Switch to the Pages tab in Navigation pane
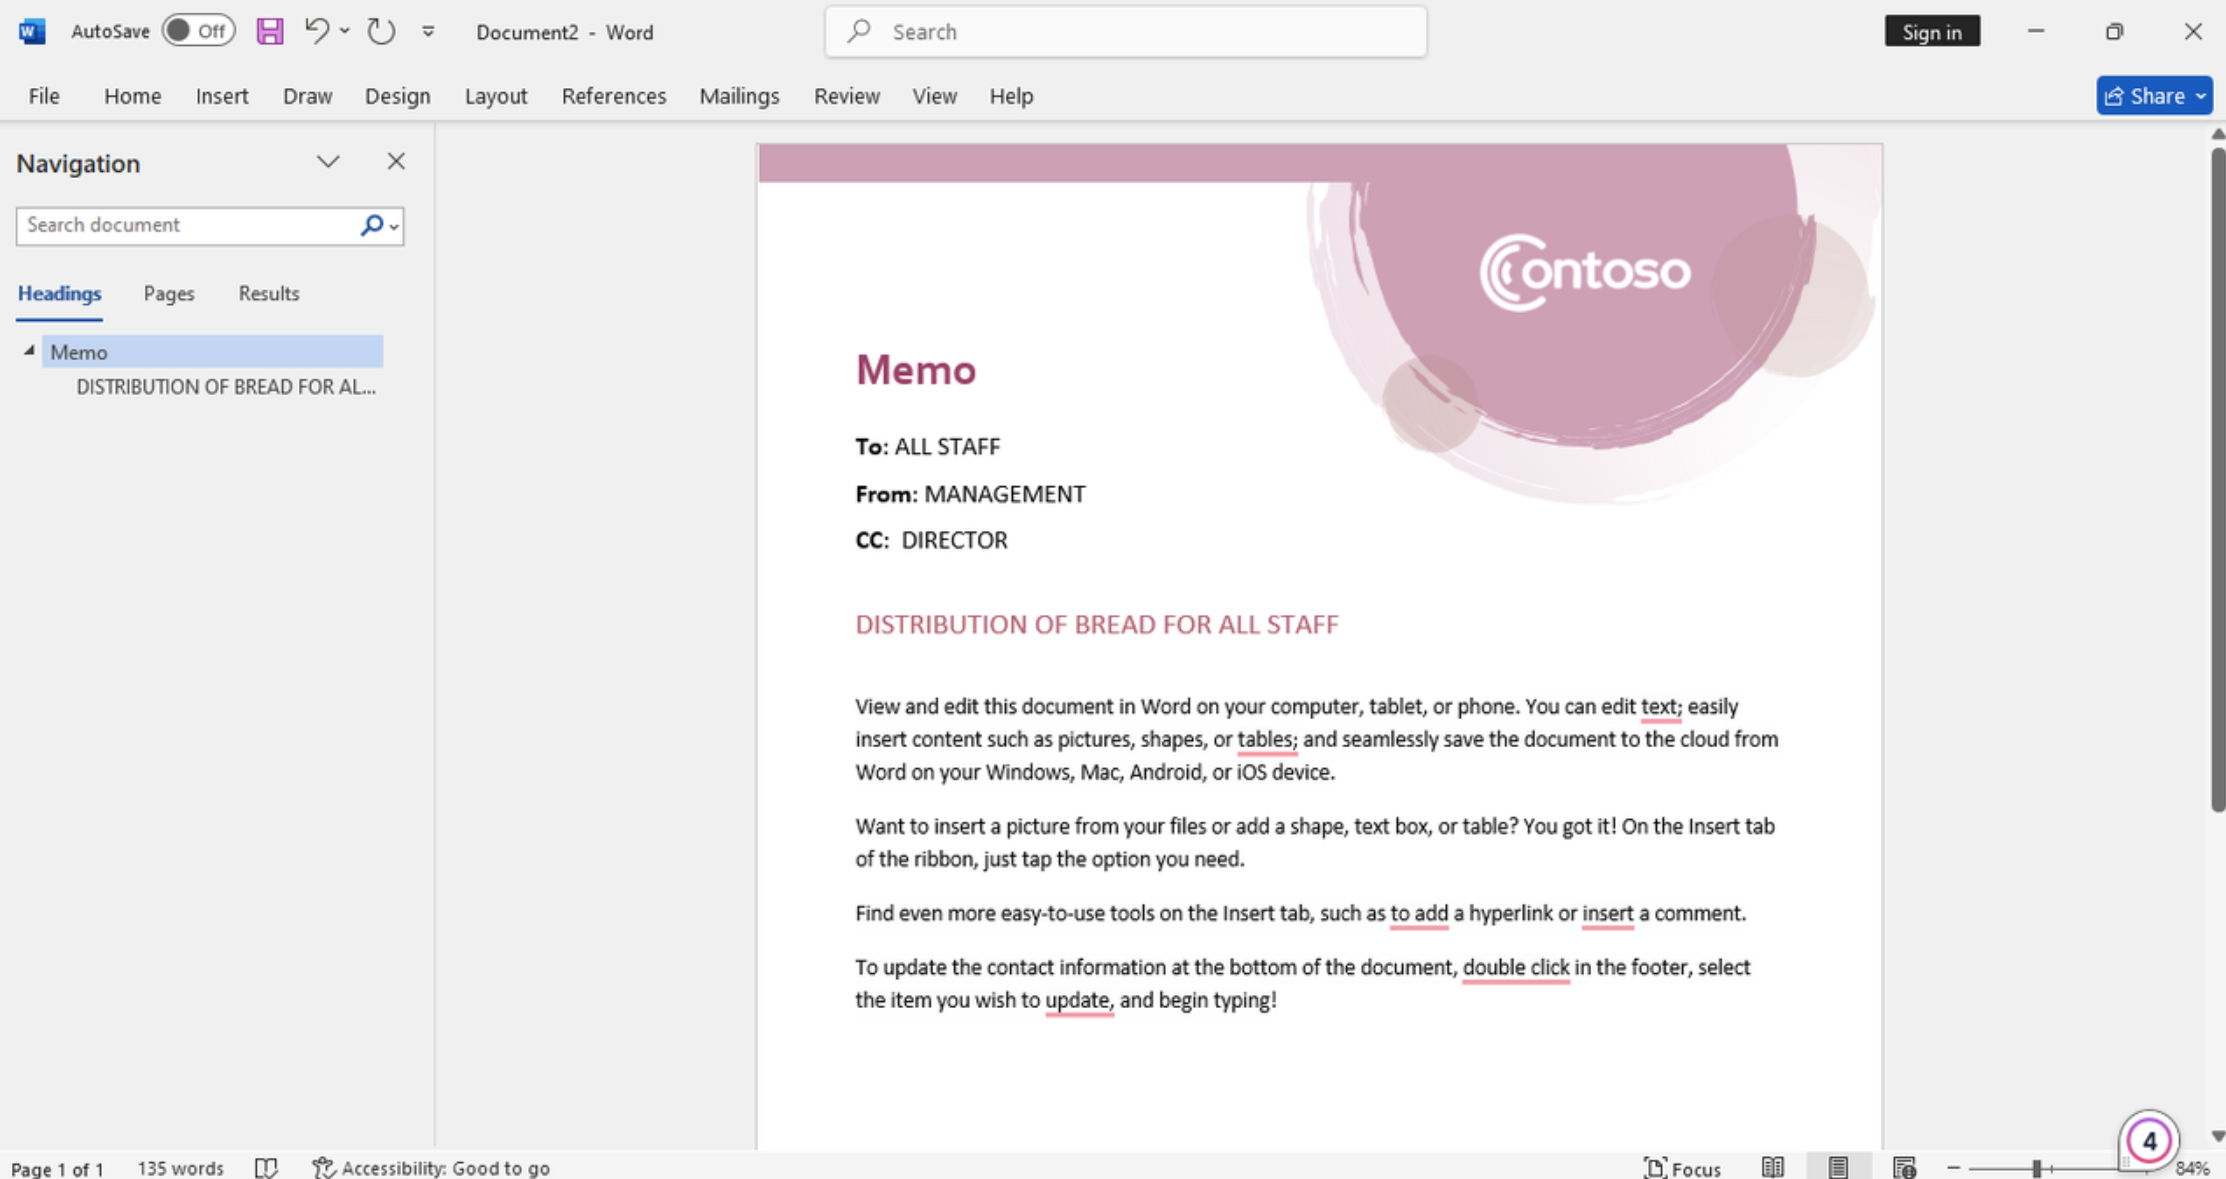 pos(168,293)
